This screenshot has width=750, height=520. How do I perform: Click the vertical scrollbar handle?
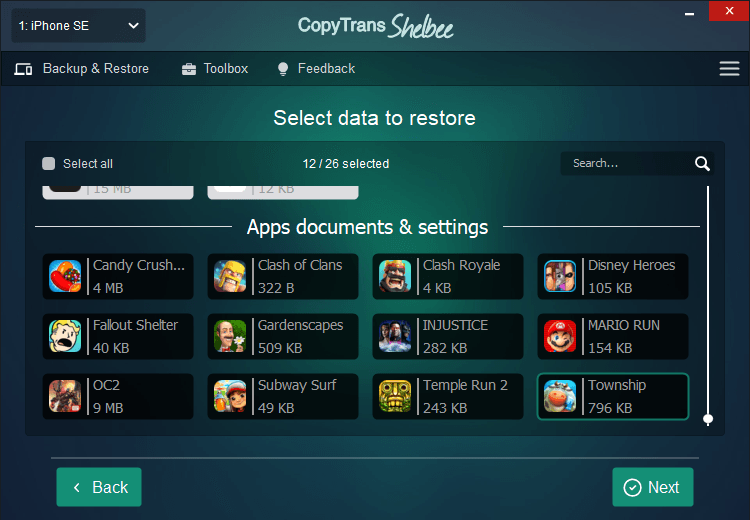click(x=708, y=420)
